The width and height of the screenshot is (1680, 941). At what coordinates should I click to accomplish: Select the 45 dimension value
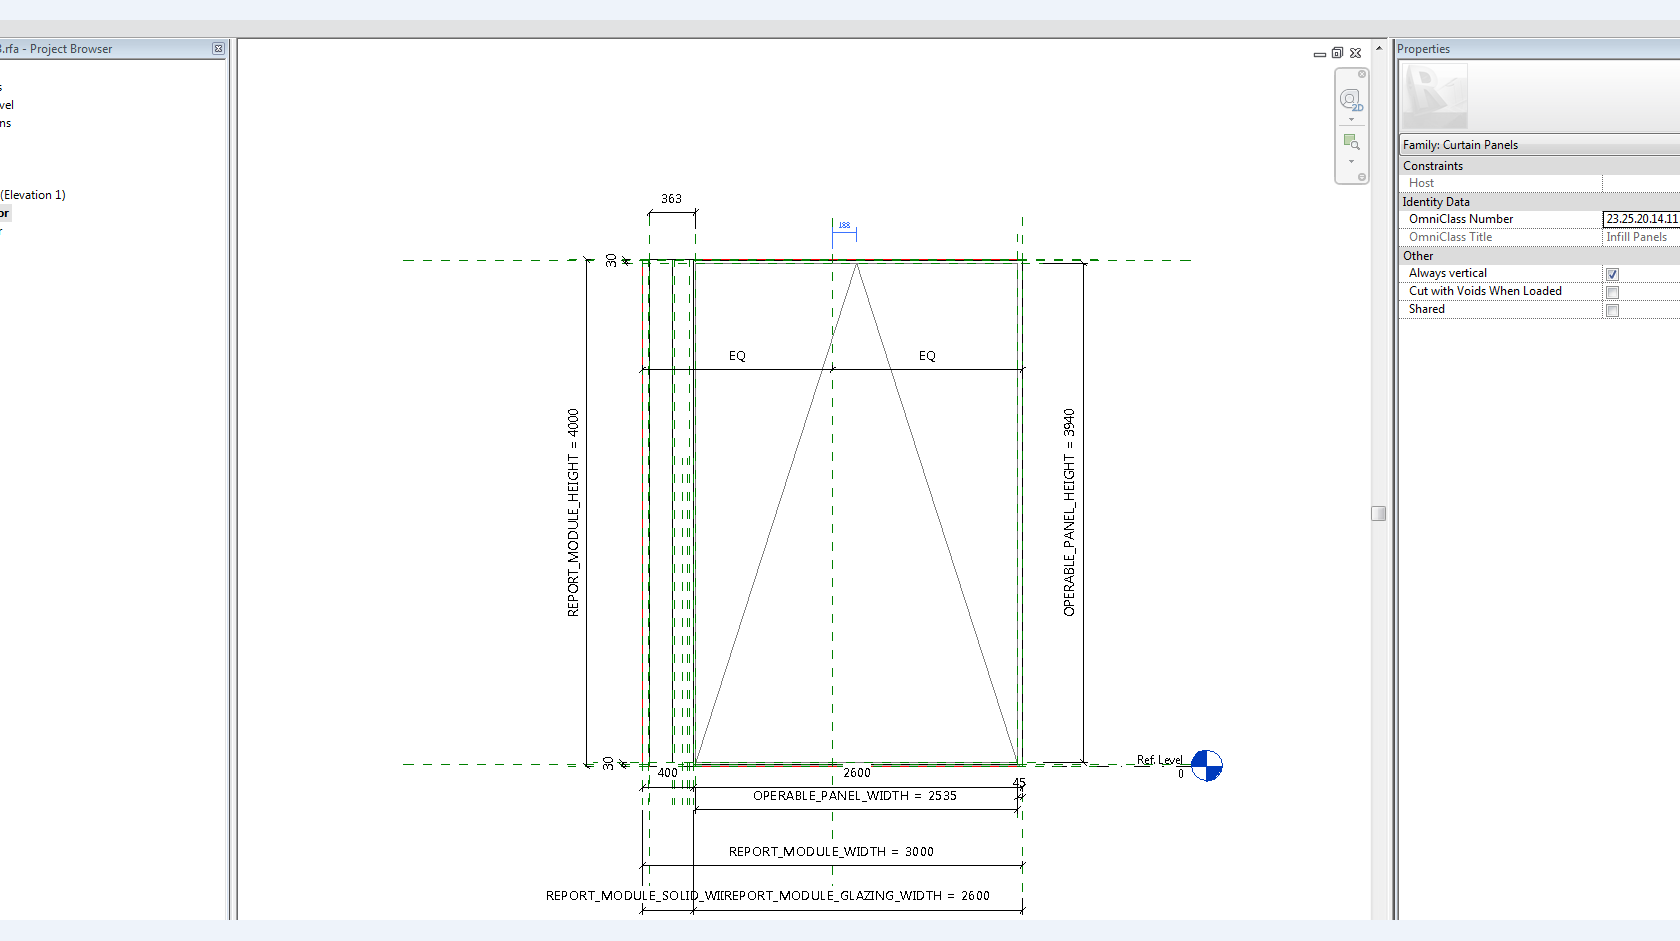pos(1019,783)
